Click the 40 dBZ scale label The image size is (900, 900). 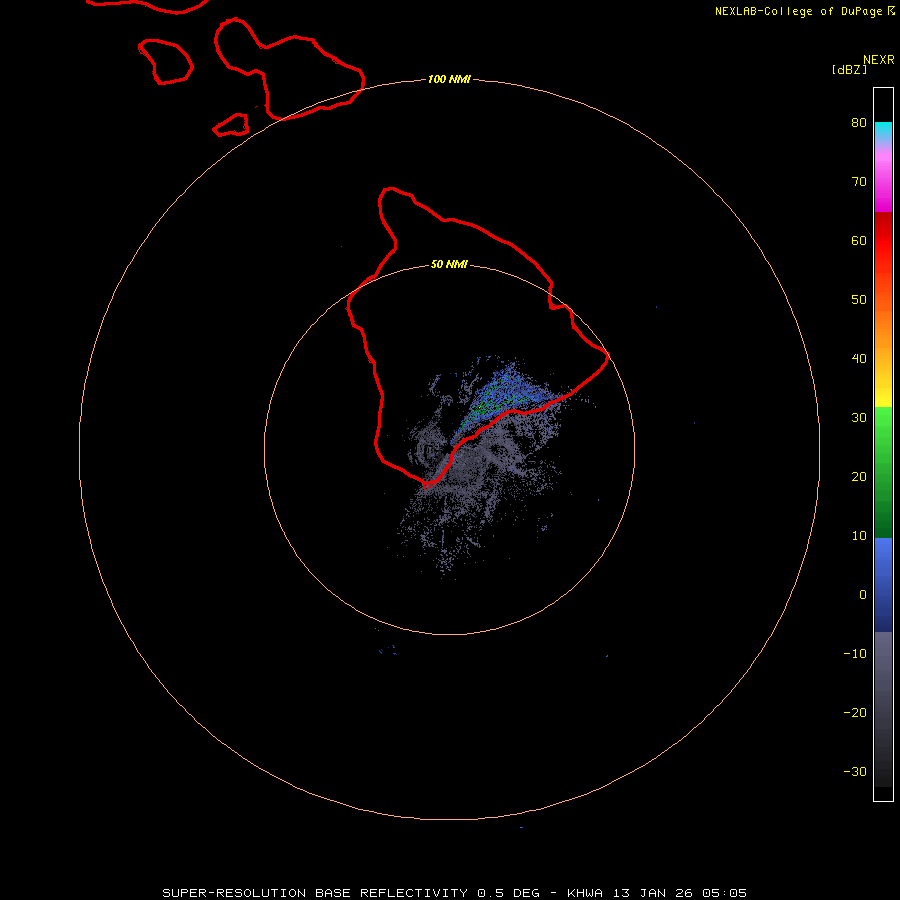(x=859, y=359)
